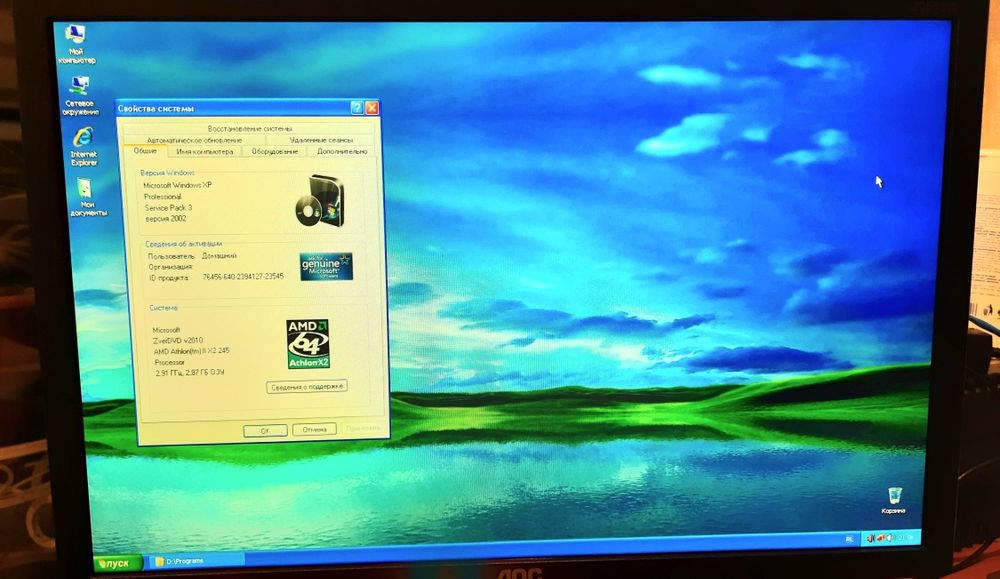Confirm the dialog with OK button
The image size is (1000, 579).
coord(265,430)
